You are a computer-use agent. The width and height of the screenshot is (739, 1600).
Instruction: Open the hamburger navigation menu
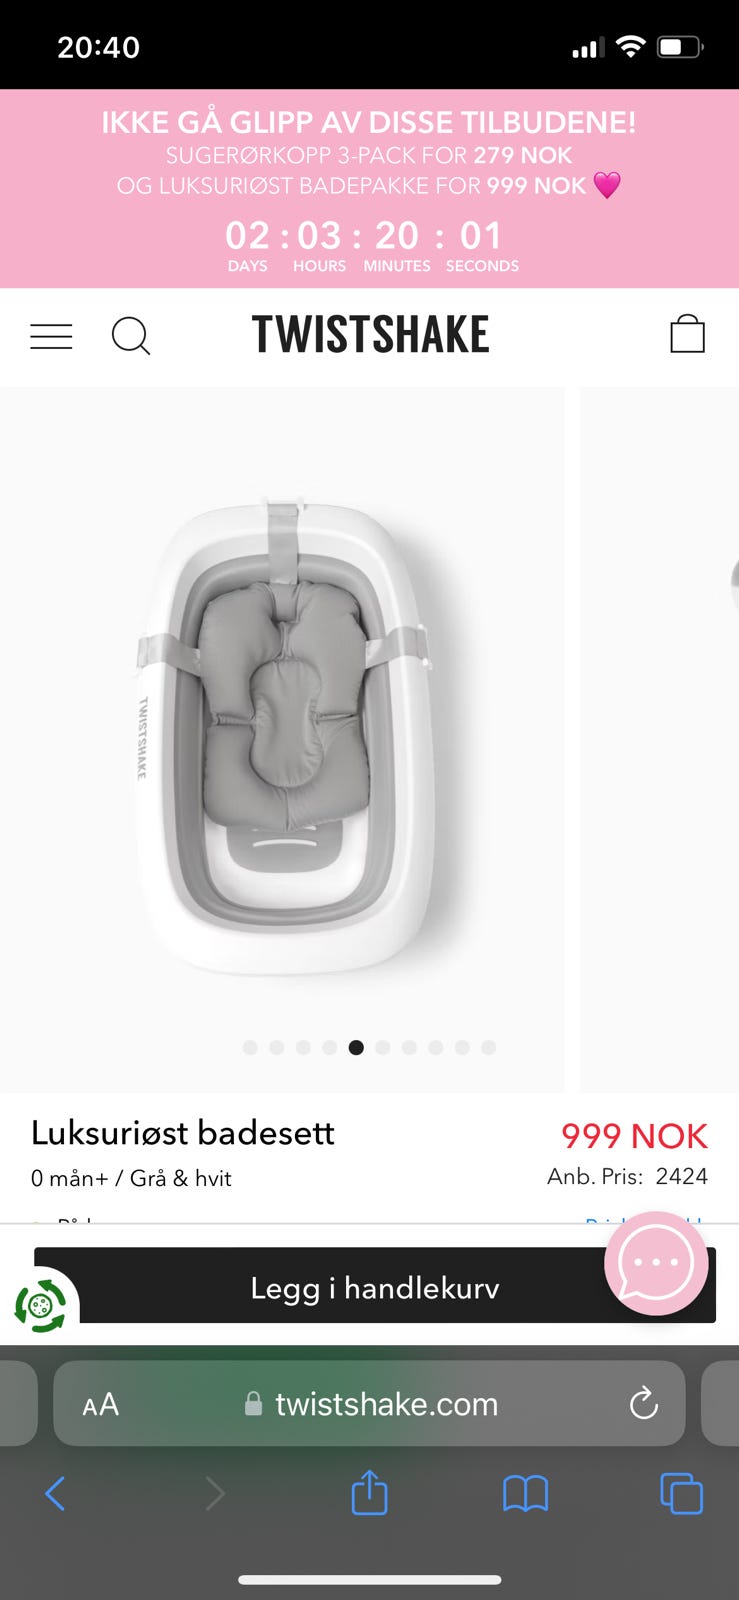51,337
